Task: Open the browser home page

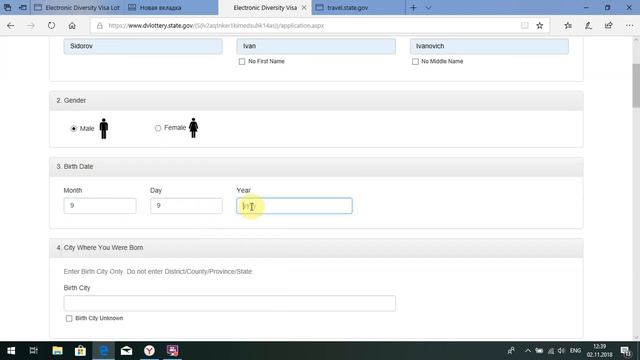Action: tap(72, 26)
